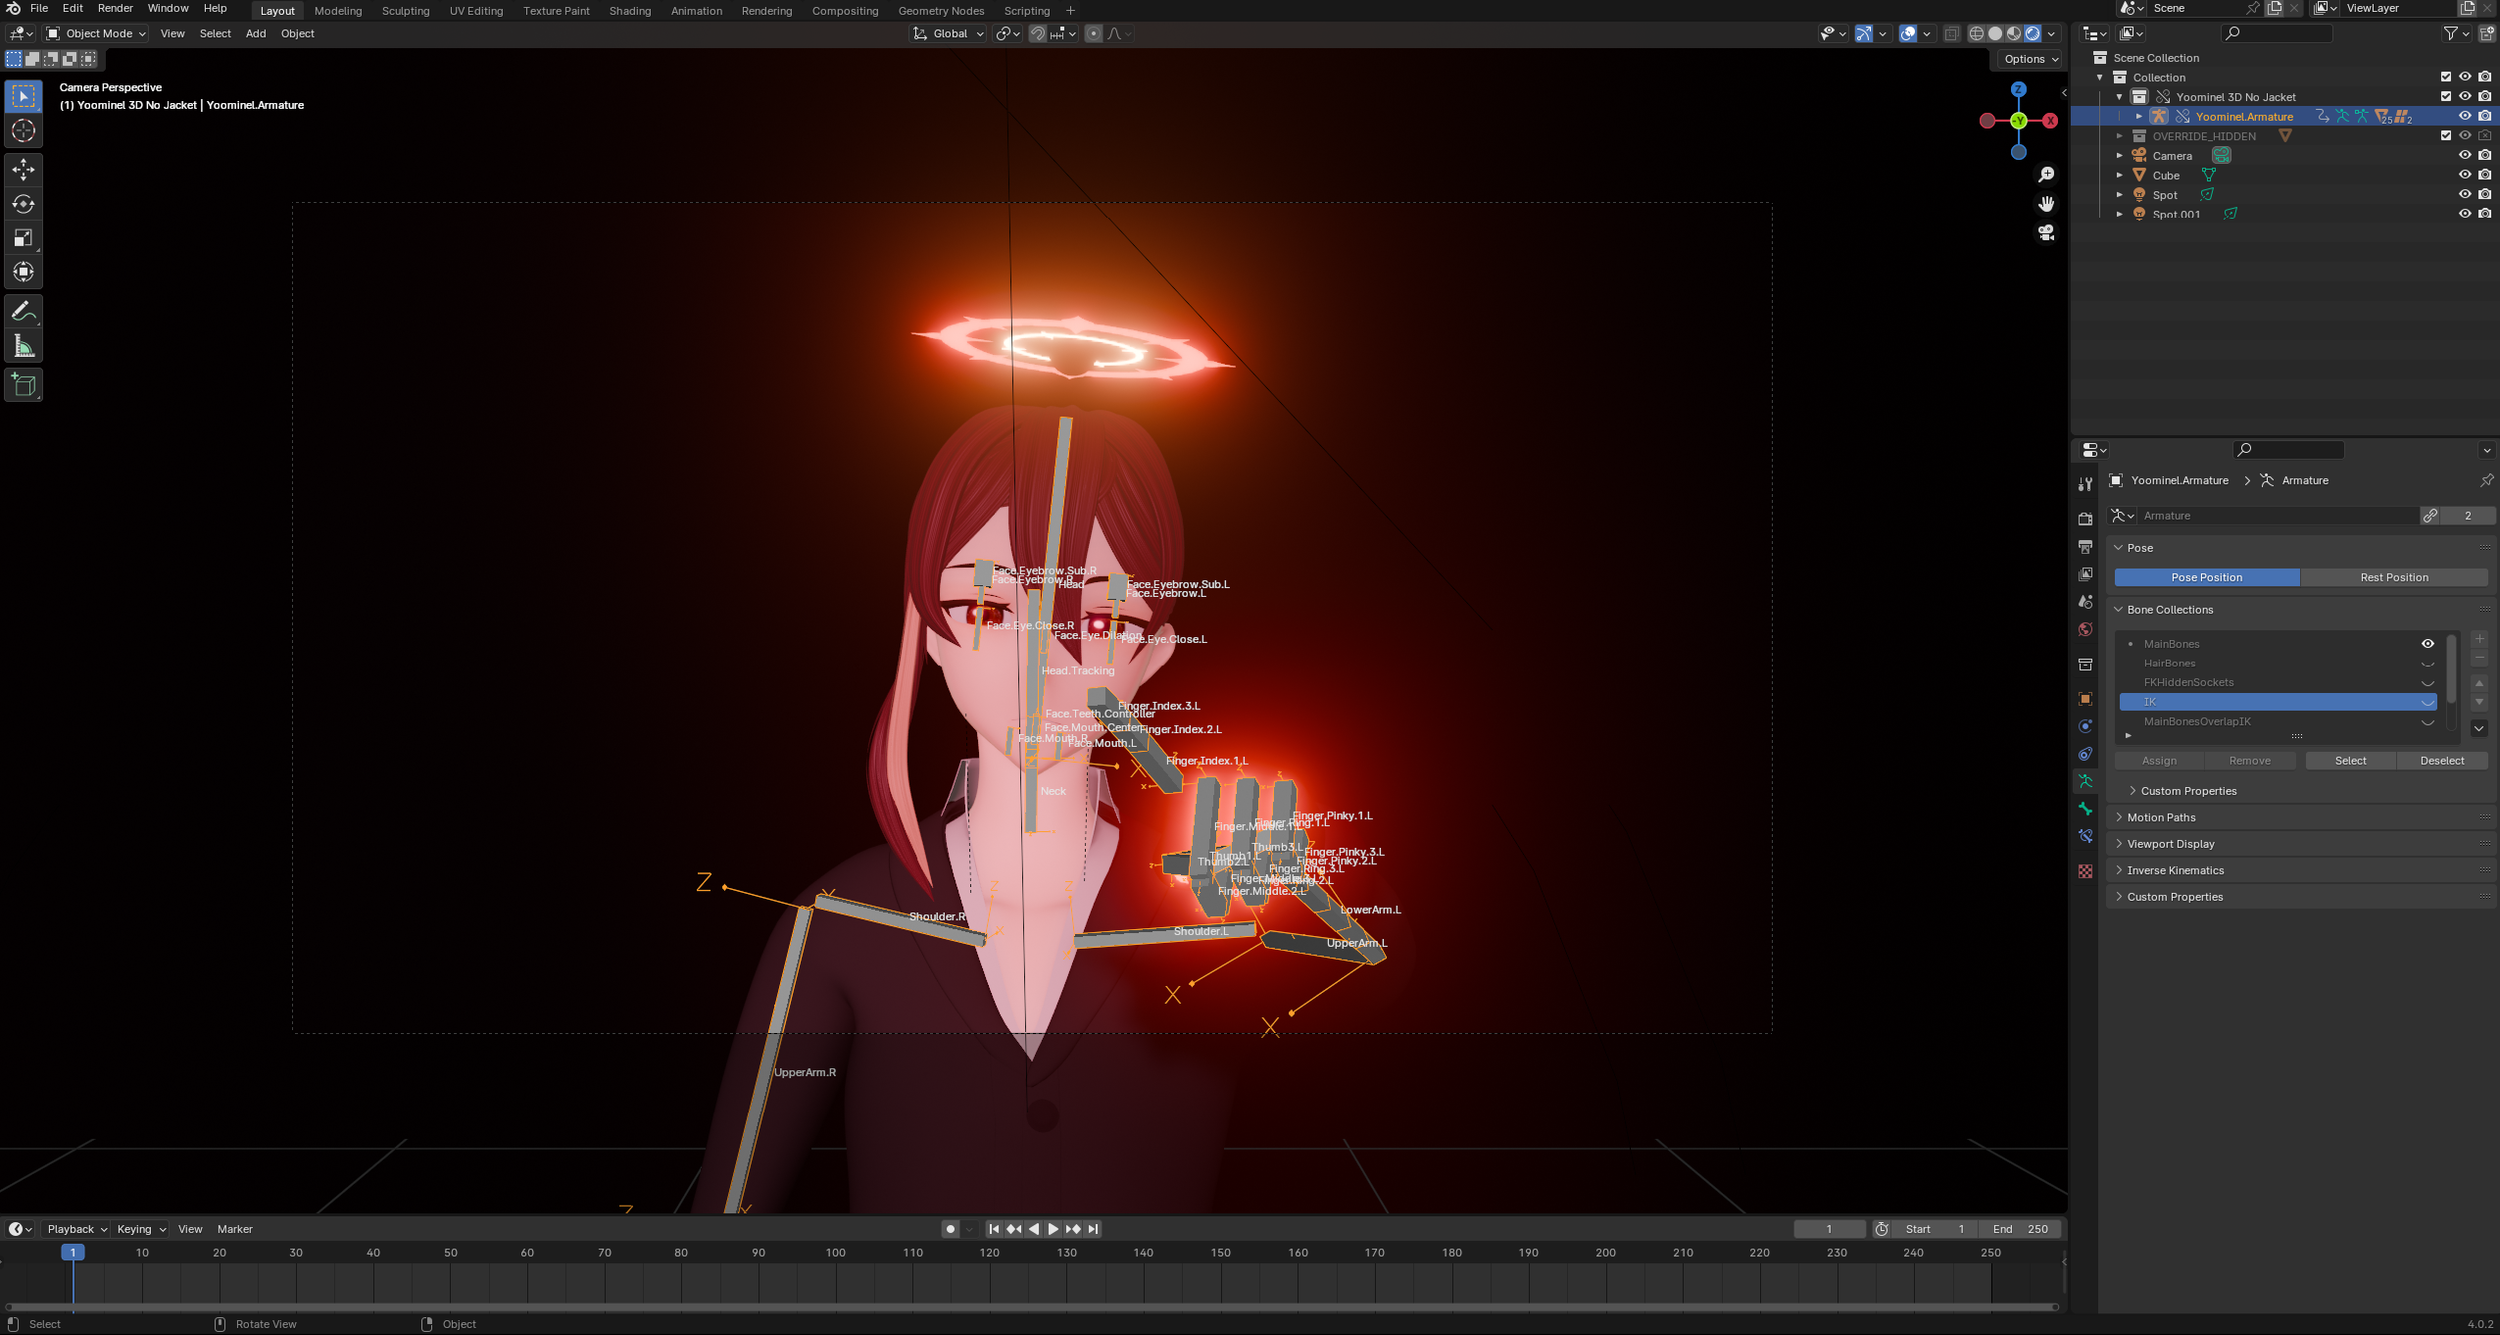This screenshot has width=2500, height=1335.
Task: Open the Render menu
Action: point(115,8)
